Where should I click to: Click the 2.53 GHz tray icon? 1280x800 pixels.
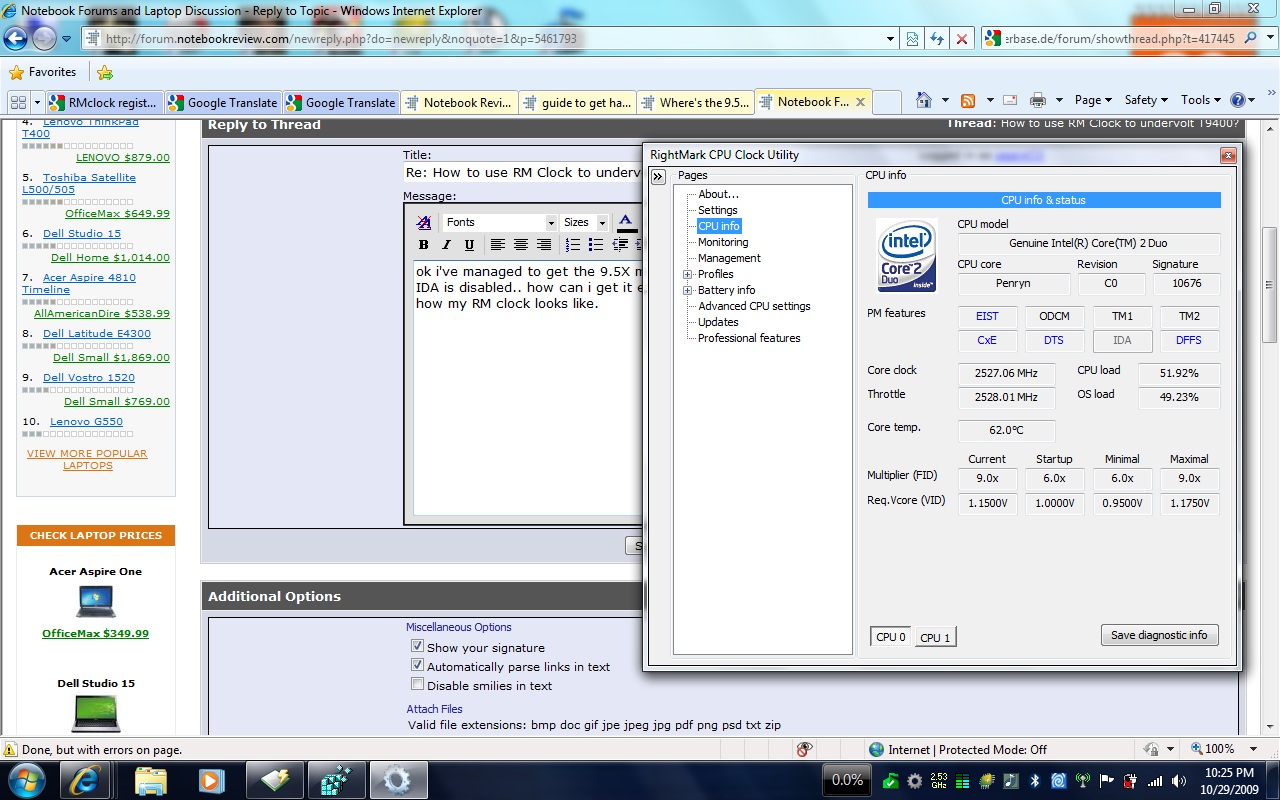pyautogui.click(x=939, y=780)
